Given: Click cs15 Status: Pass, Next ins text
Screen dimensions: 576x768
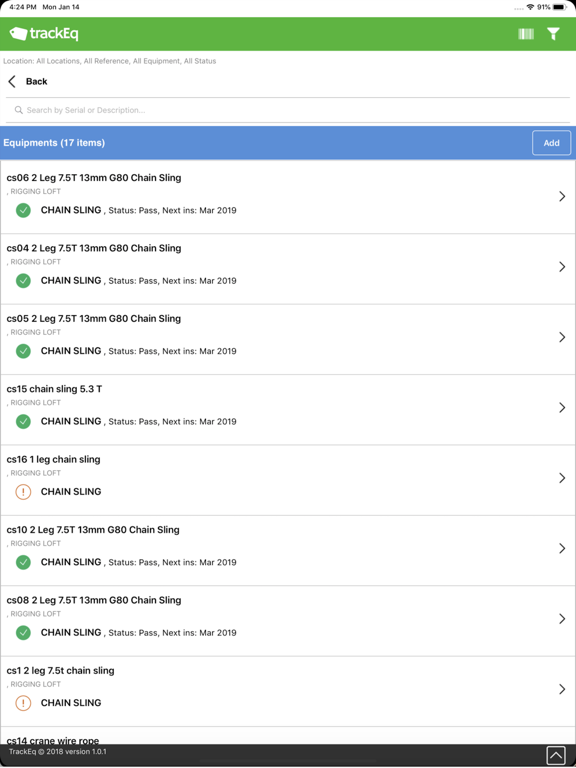Looking at the screenshot, I should [x=172, y=422].
